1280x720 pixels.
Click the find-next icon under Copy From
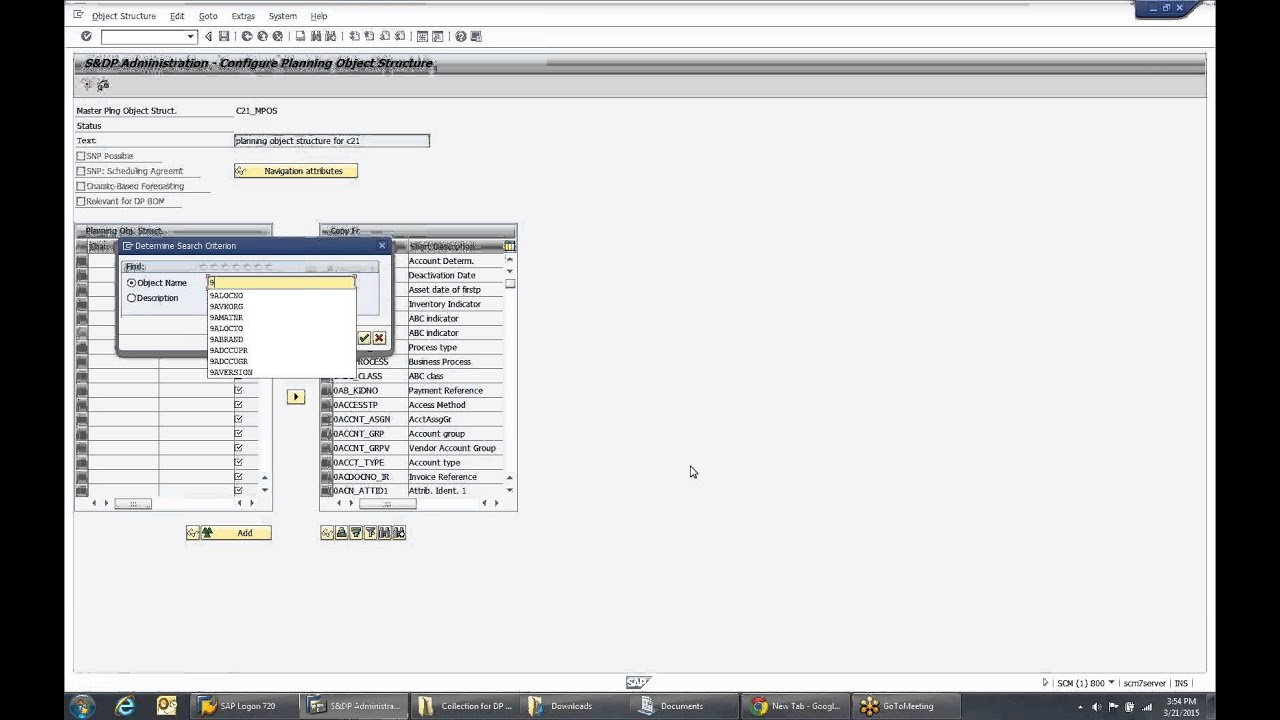coord(399,533)
